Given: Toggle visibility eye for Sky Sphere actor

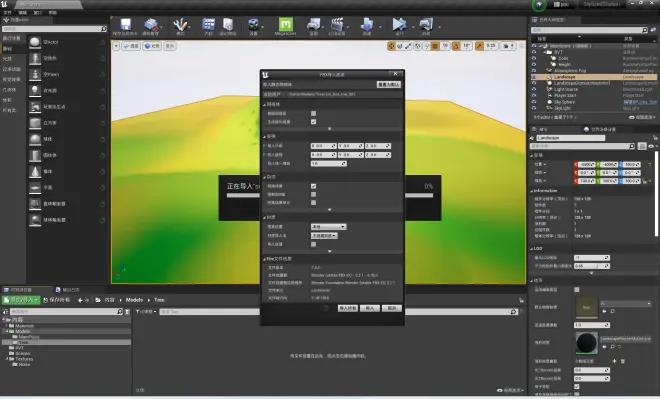Looking at the screenshot, I should [x=534, y=102].
